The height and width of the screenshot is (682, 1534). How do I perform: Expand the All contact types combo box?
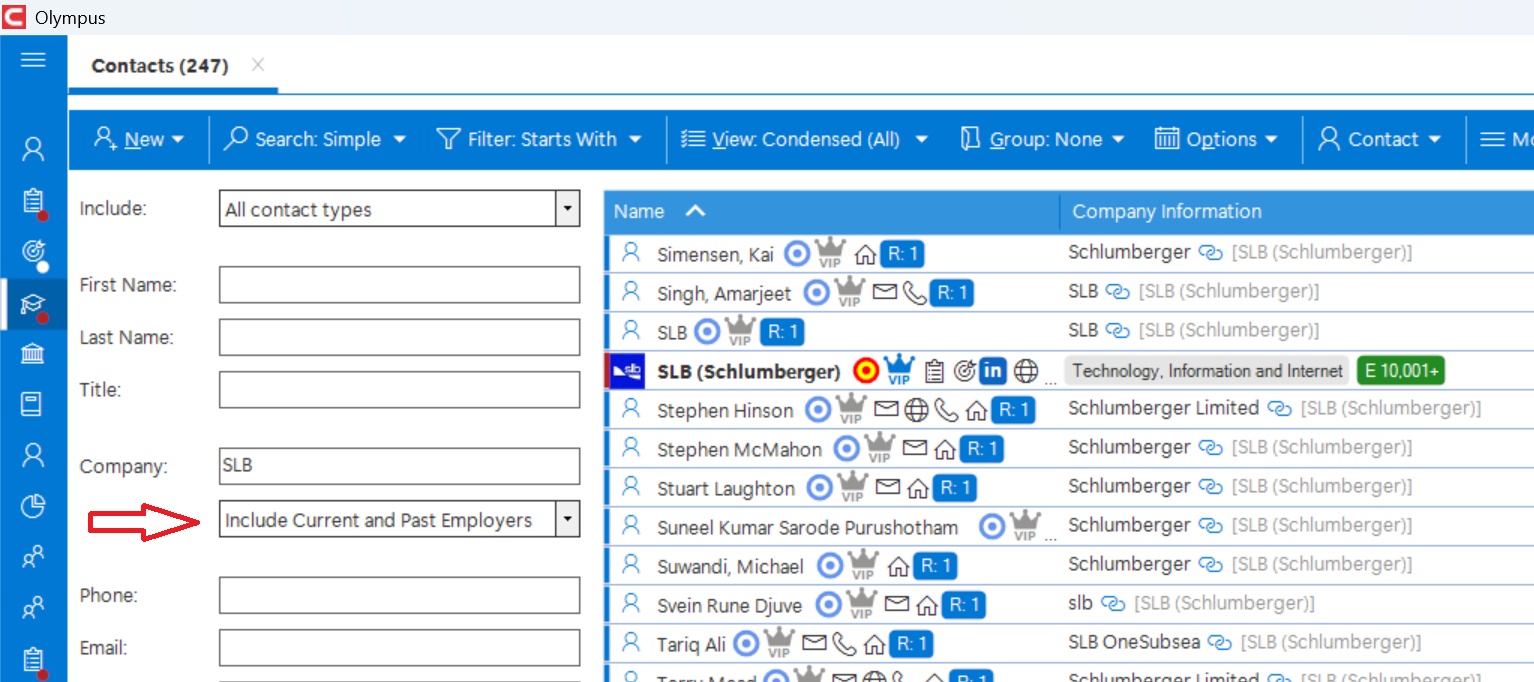[x=567, y=209]
